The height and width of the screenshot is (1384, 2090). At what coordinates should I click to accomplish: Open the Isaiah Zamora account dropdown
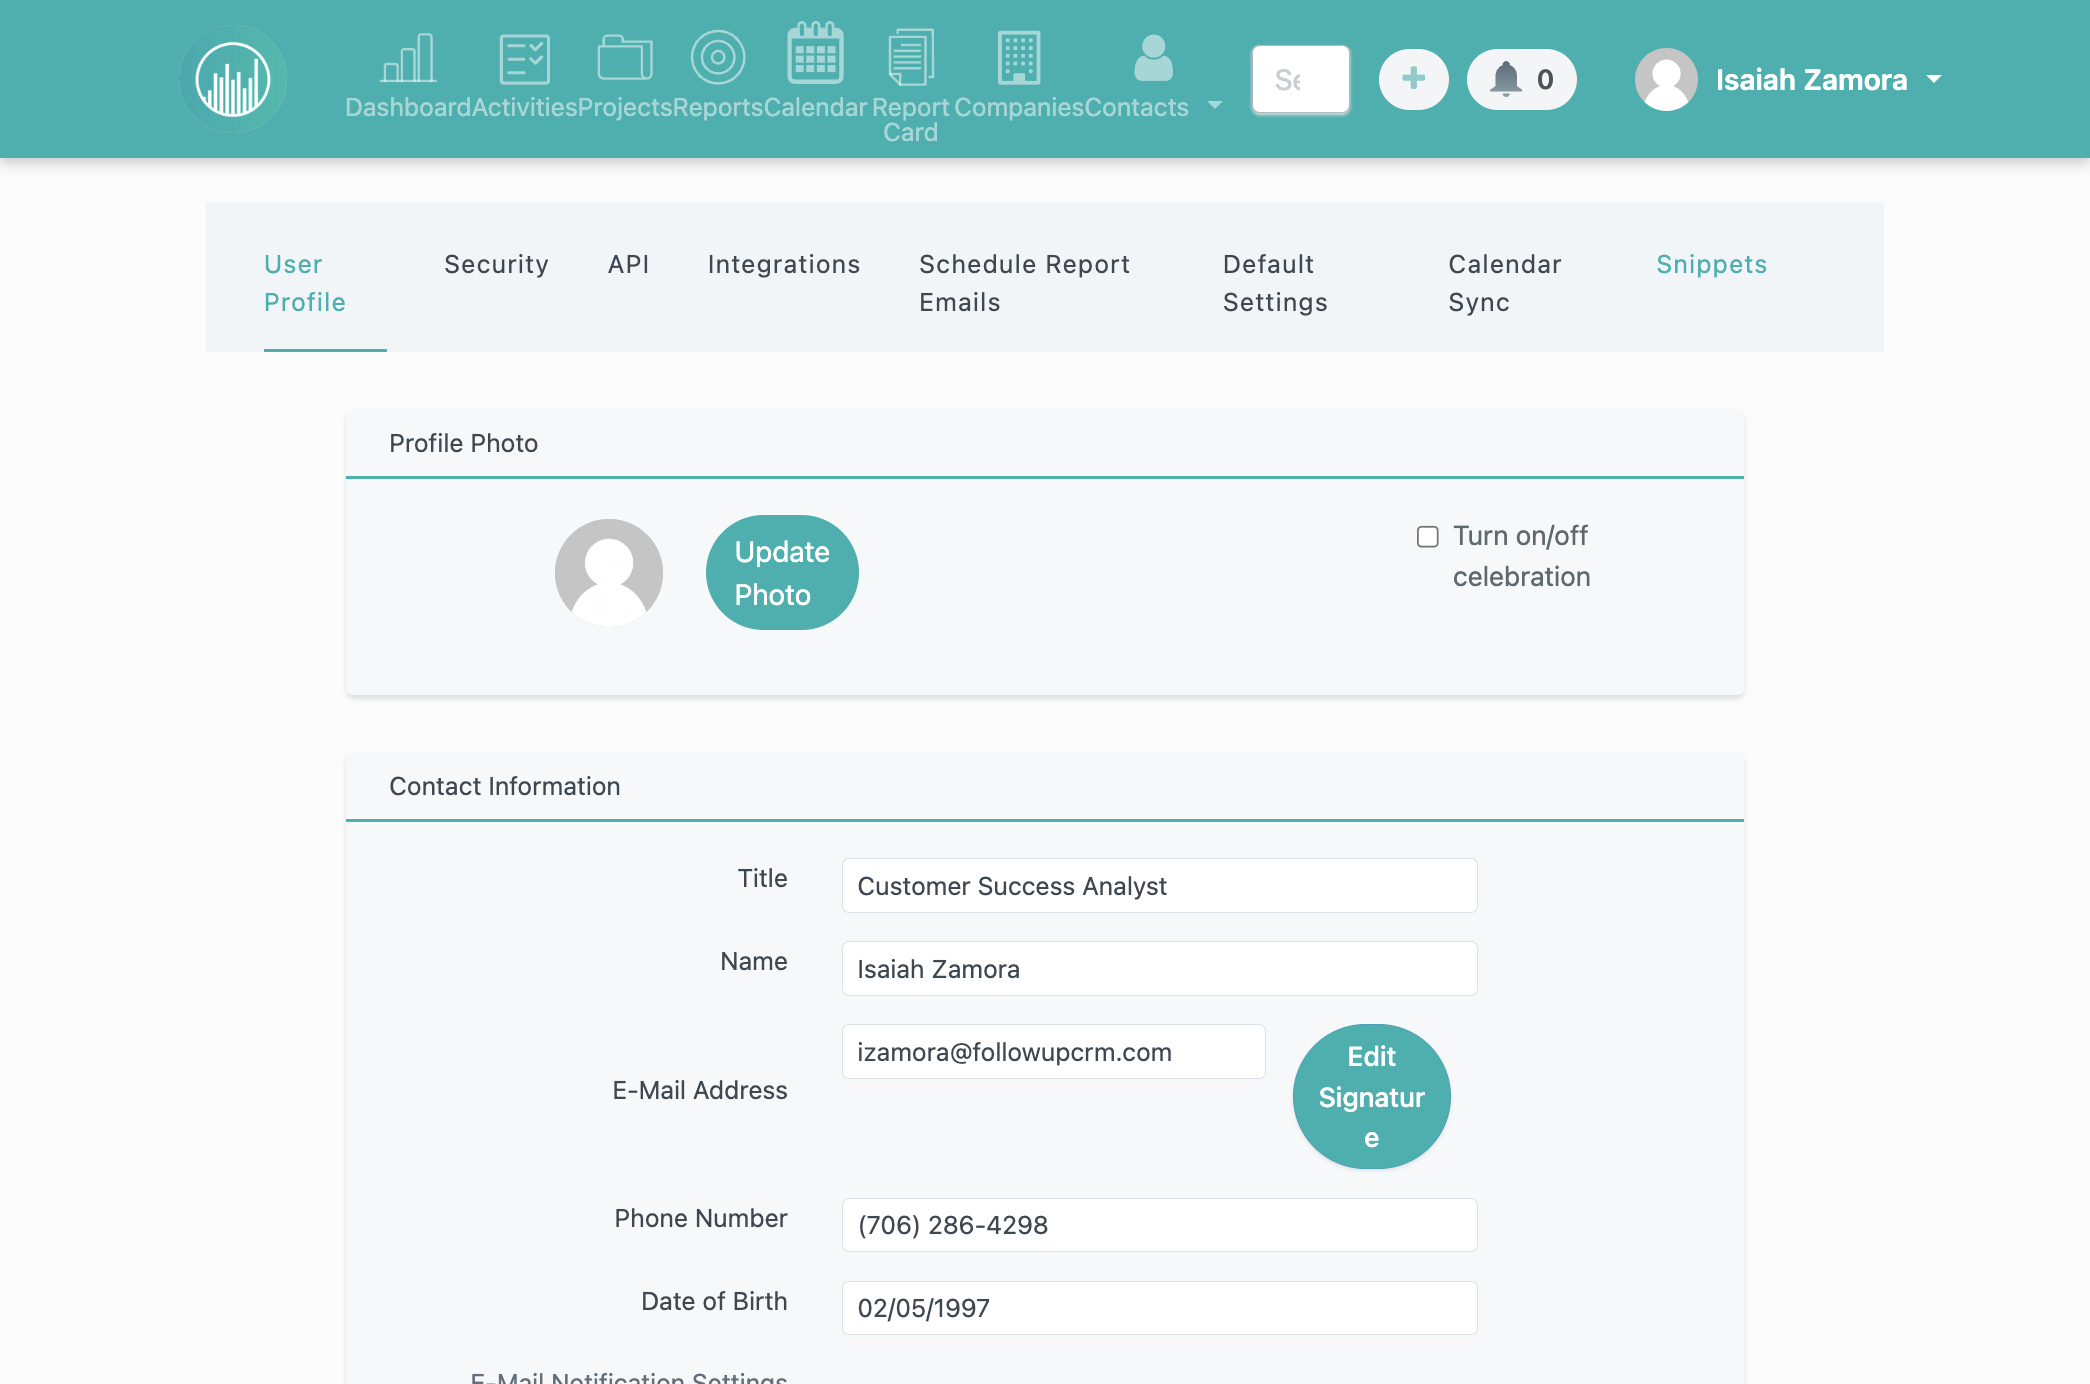tap(1829, 79)
